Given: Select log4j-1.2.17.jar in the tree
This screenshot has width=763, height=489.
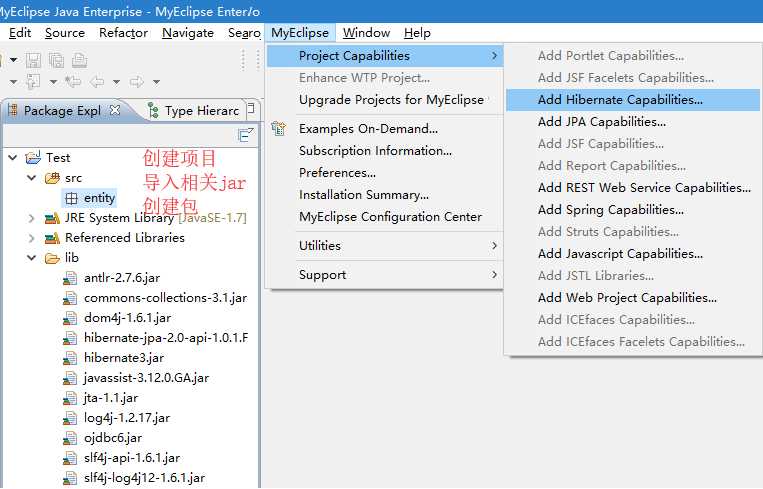Looking at the screenshot, I should (x=127, y=418).
